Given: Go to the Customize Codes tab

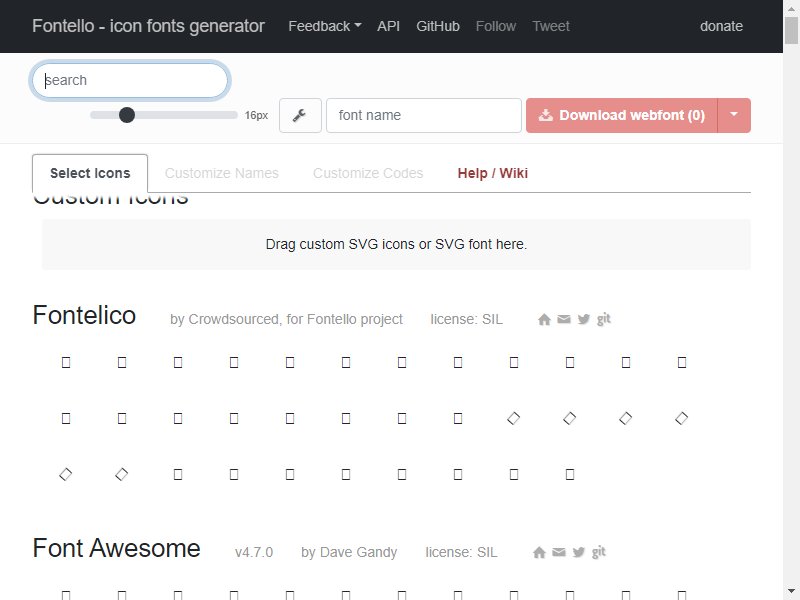Looking at the screenshot, I should tap(368, 173).
